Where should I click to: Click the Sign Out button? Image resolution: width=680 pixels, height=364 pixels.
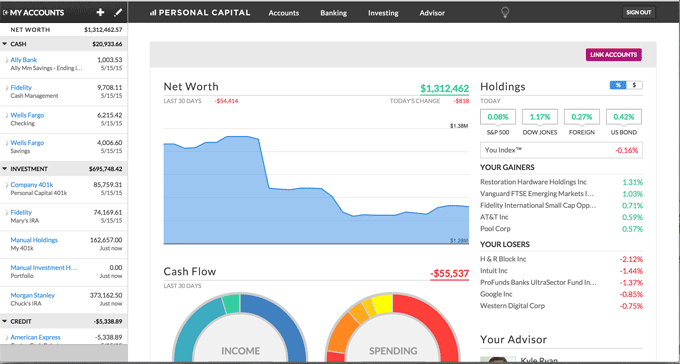click(639, 12)
